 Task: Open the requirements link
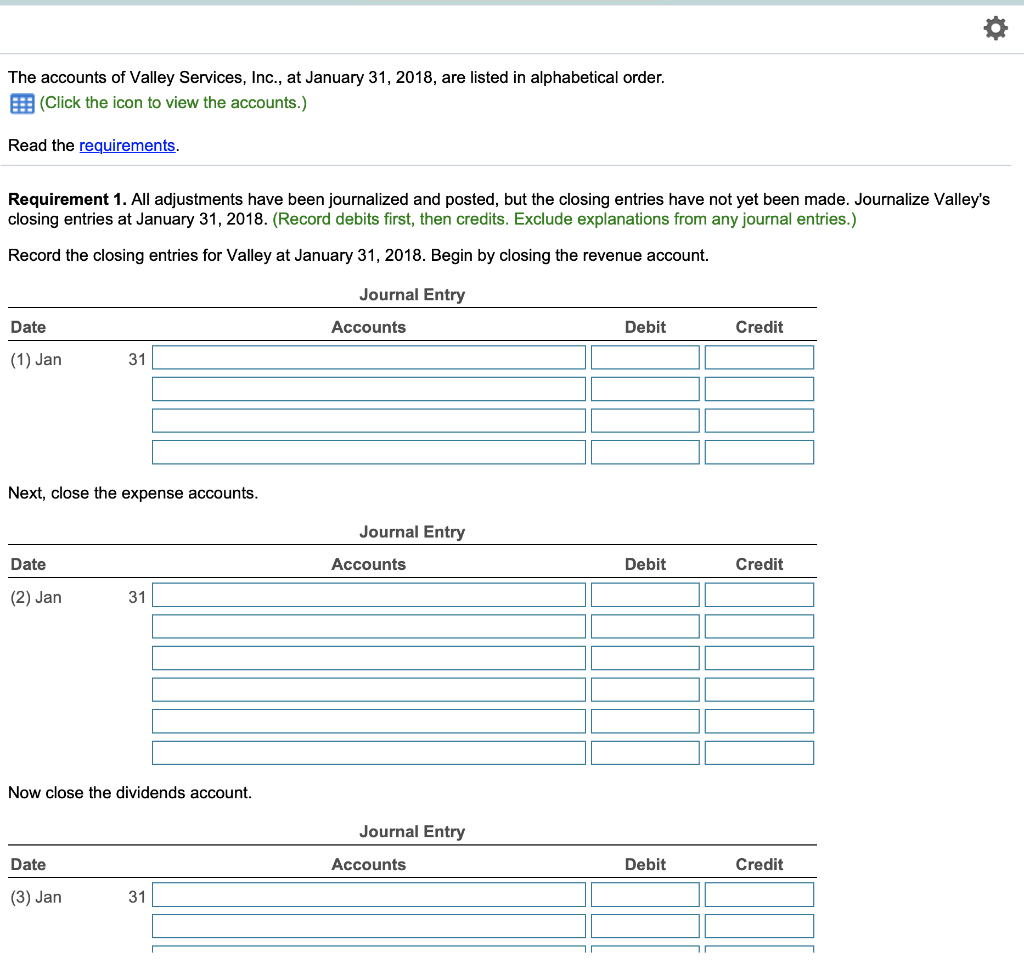point(127,145)
